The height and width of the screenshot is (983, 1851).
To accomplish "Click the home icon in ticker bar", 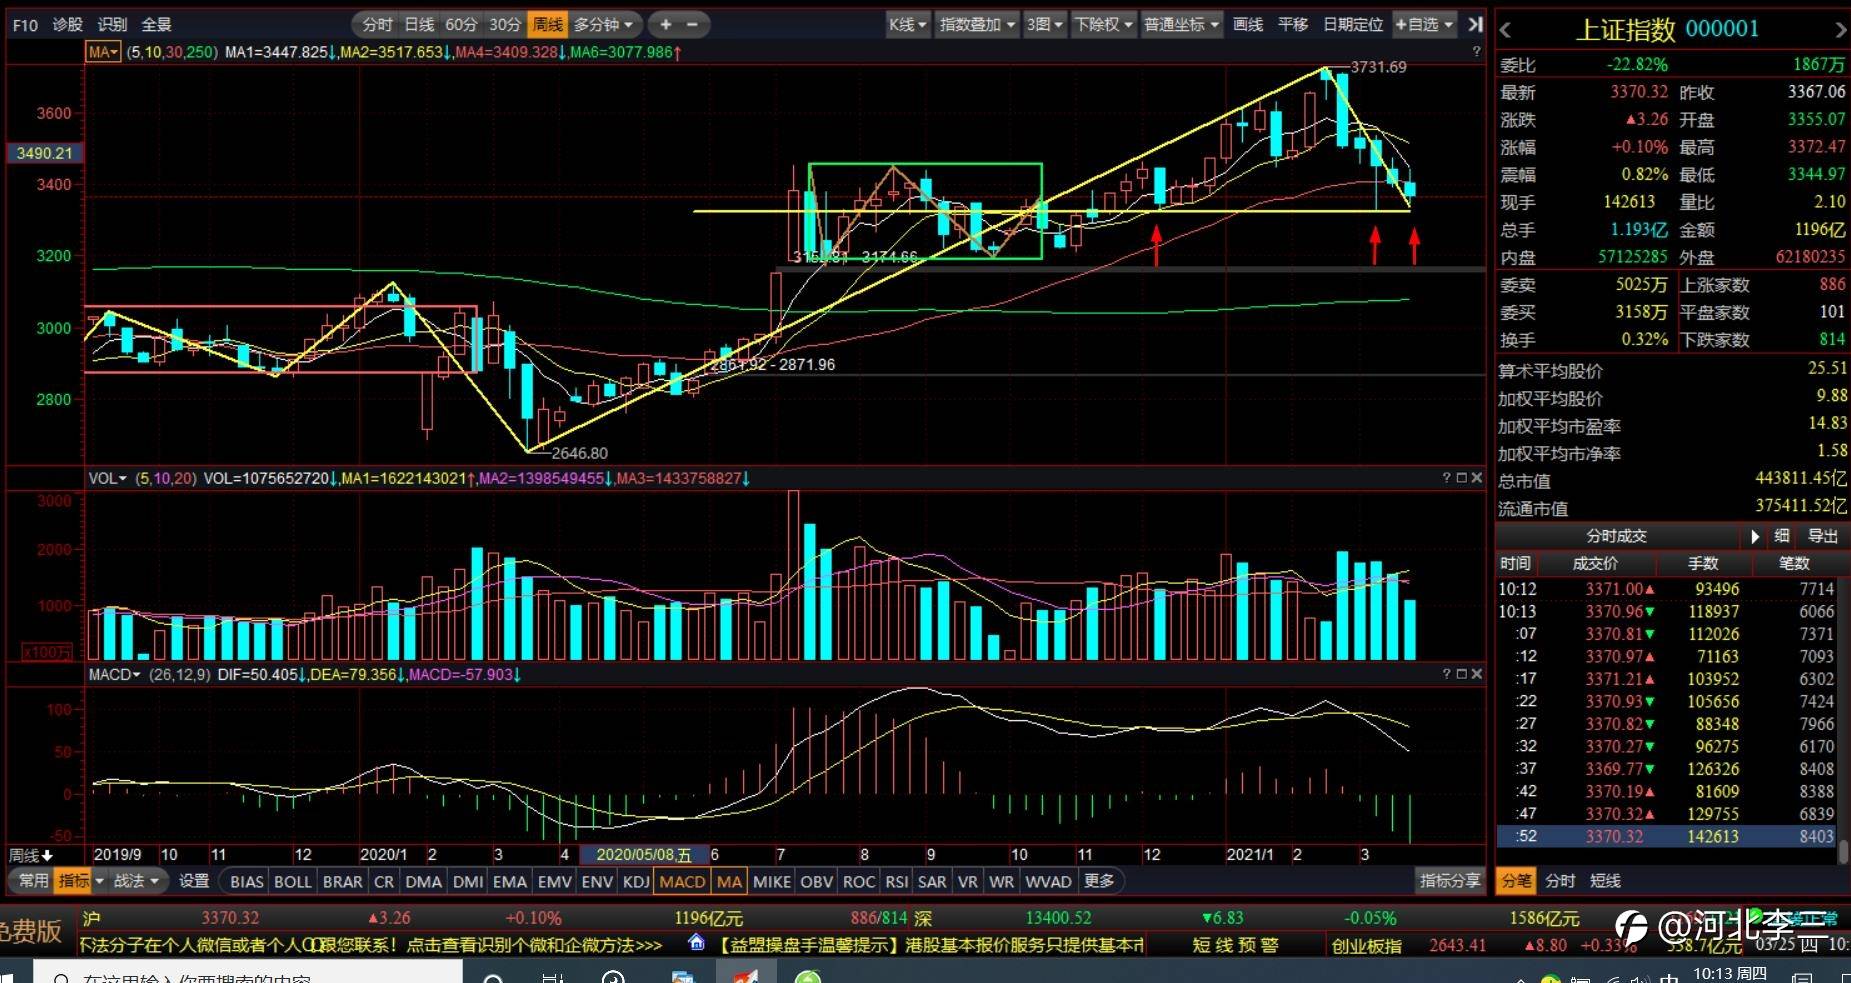I will 697,942.
